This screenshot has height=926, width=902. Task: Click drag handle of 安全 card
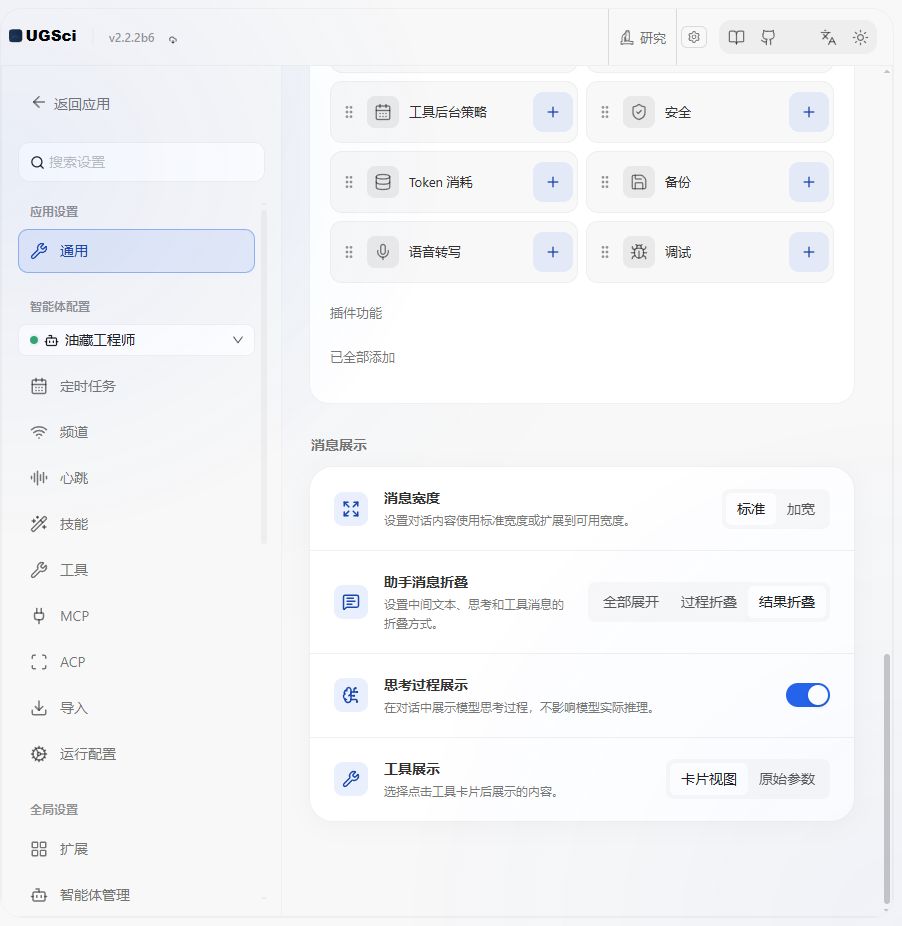(605, 112)
